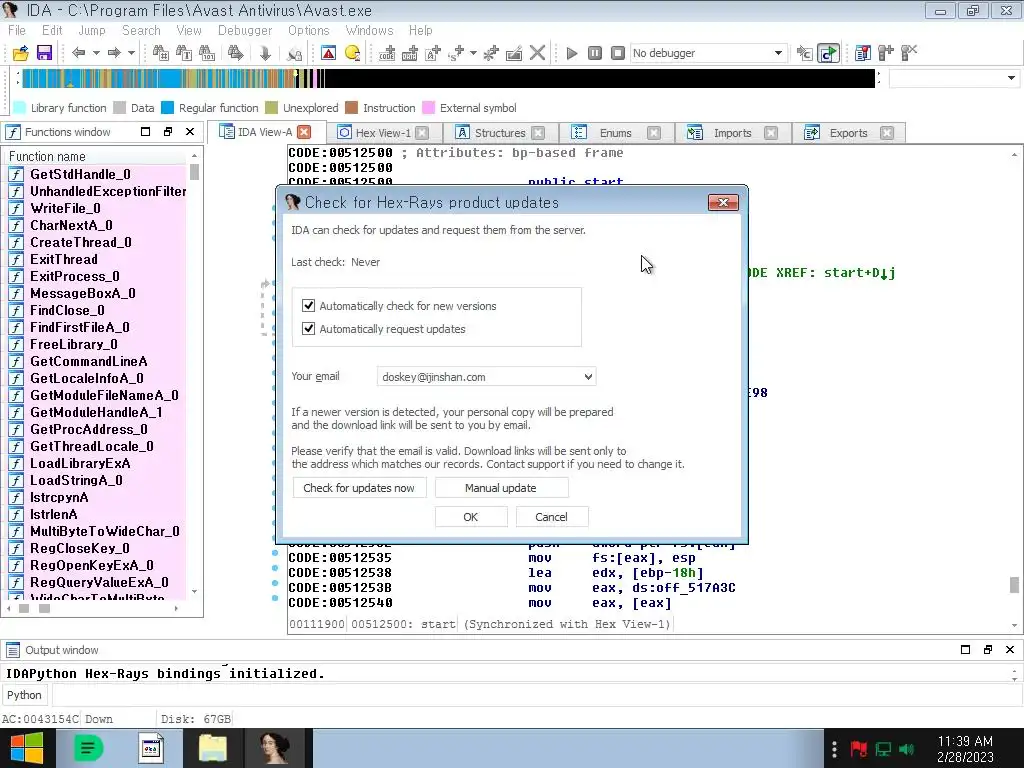Open the Windows Start button
Viewport: 1024px width, 768px height.
tap(27, 748)
